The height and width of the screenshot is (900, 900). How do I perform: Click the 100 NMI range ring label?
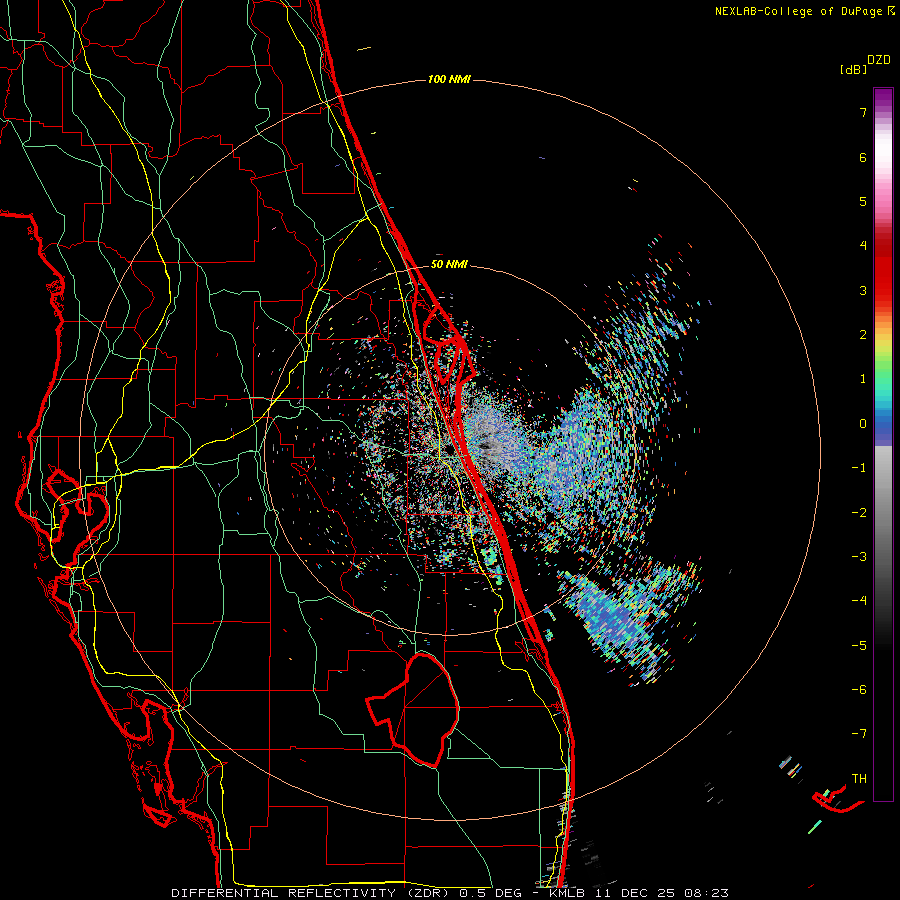click(x=449, y=79)
